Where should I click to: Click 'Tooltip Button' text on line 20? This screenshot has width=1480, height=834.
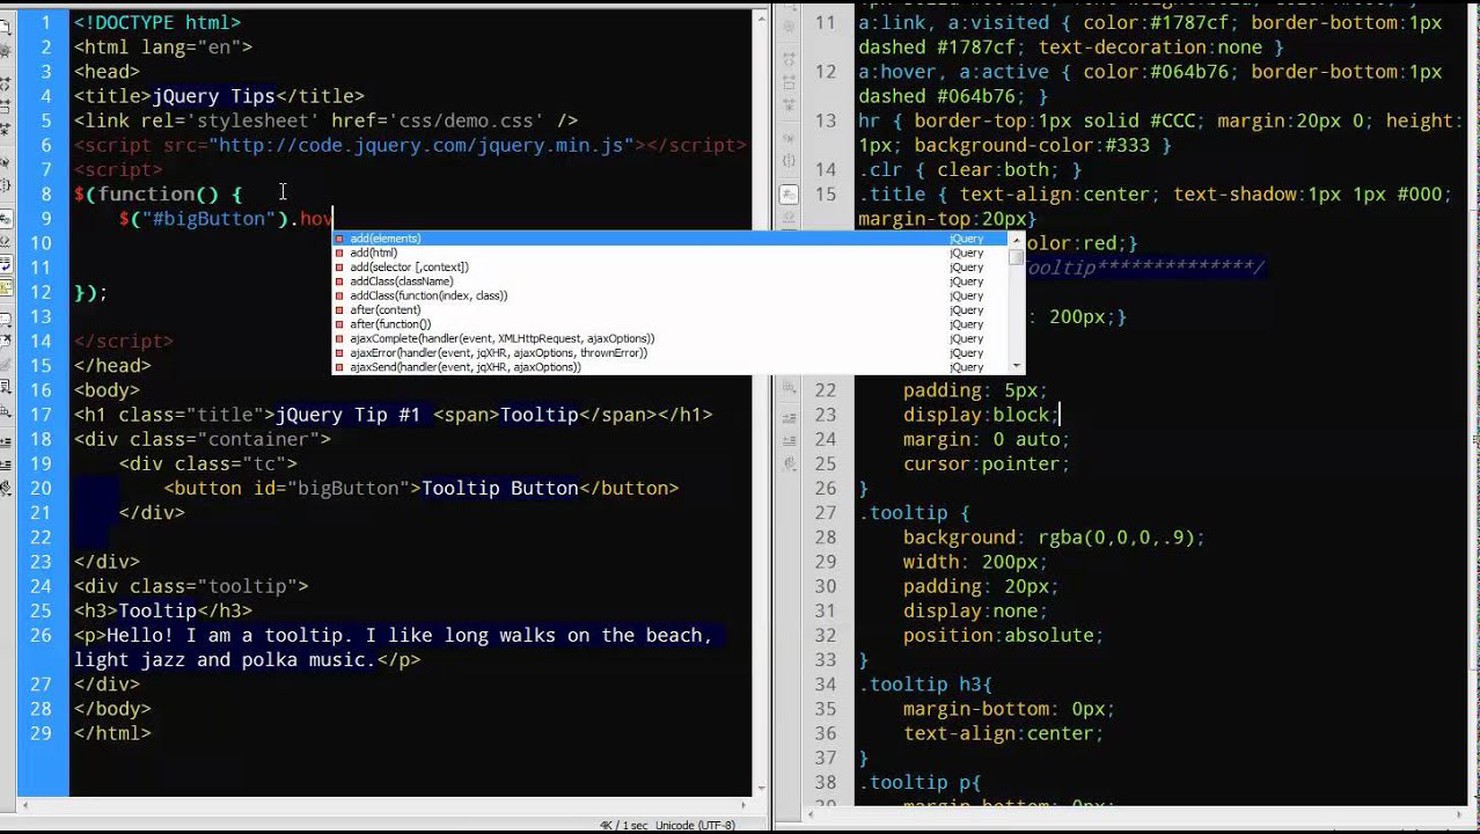pyautogui.click(x=500, y=488)
